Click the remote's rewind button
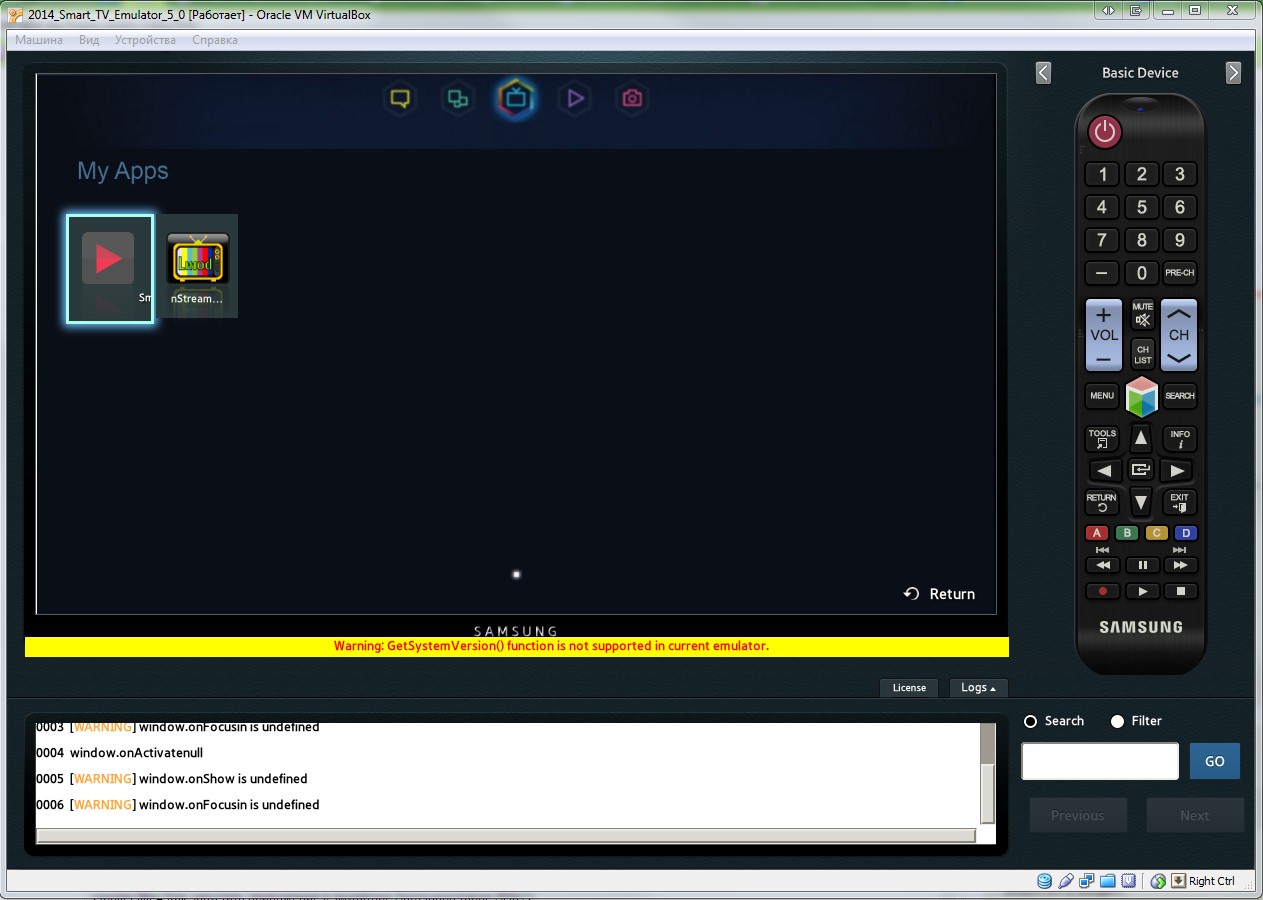Viewport: 1263px width, 900px height. pos(1103,565)
